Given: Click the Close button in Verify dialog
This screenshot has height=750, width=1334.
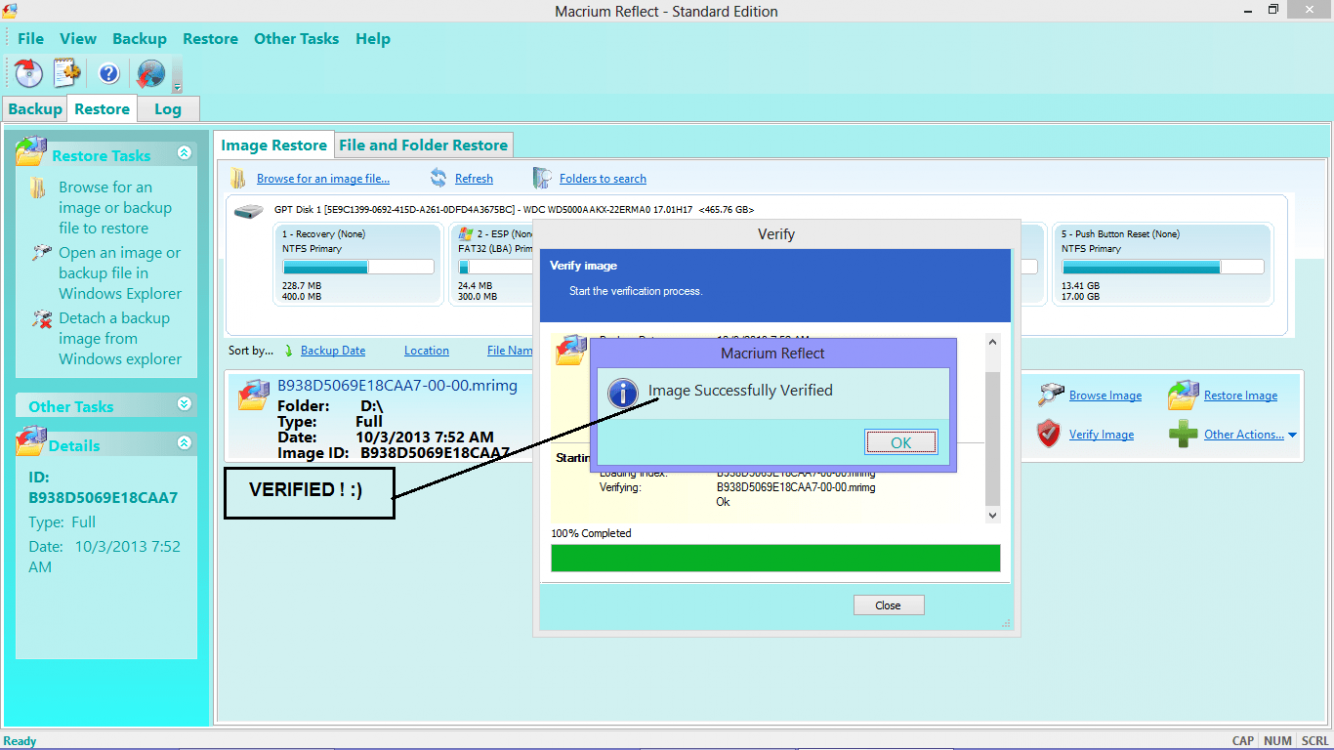Looking at the screenshot, I should point(888,605).
